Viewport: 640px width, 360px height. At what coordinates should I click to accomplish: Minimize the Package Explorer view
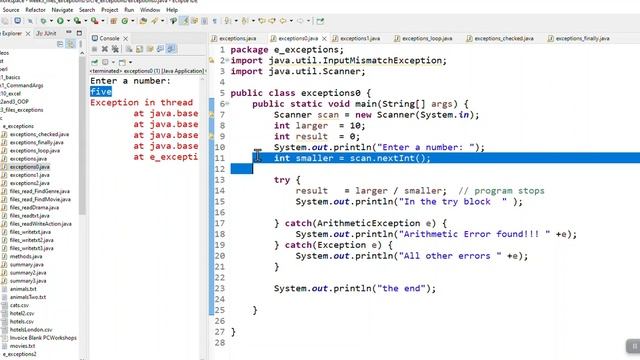tap(69, 32)
